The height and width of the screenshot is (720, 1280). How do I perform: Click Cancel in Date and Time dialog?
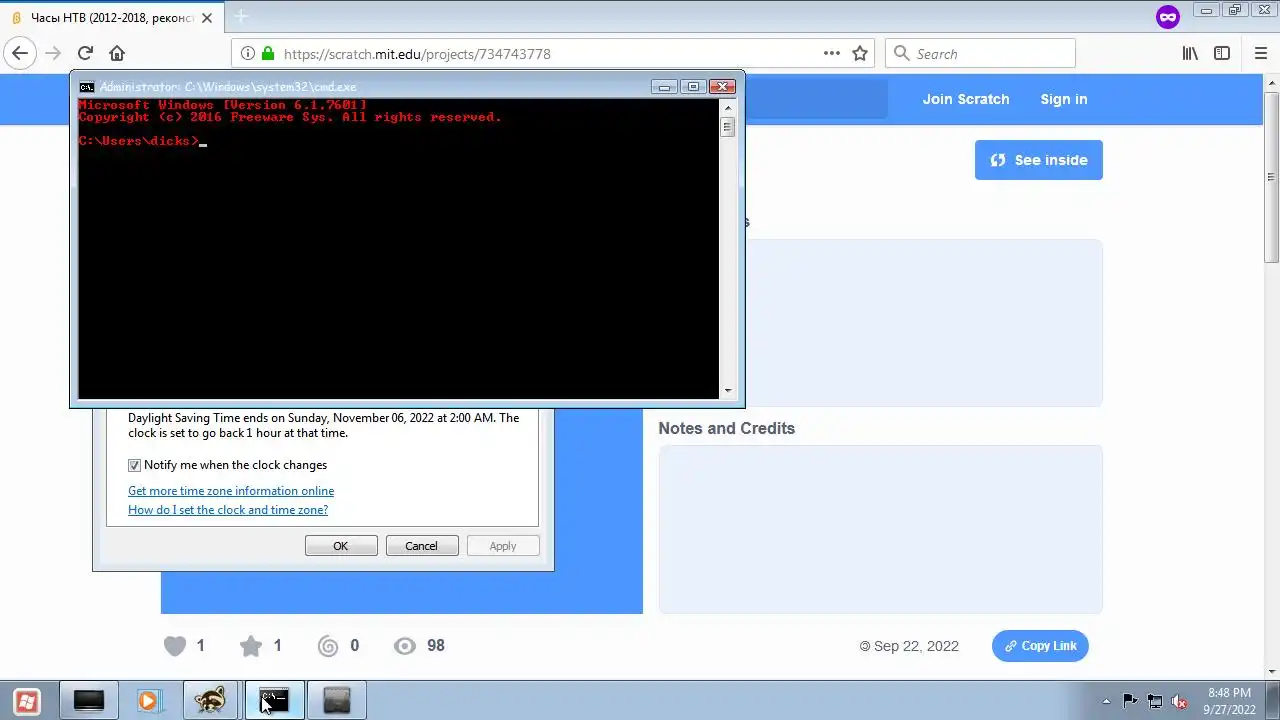tap(421, 546)
